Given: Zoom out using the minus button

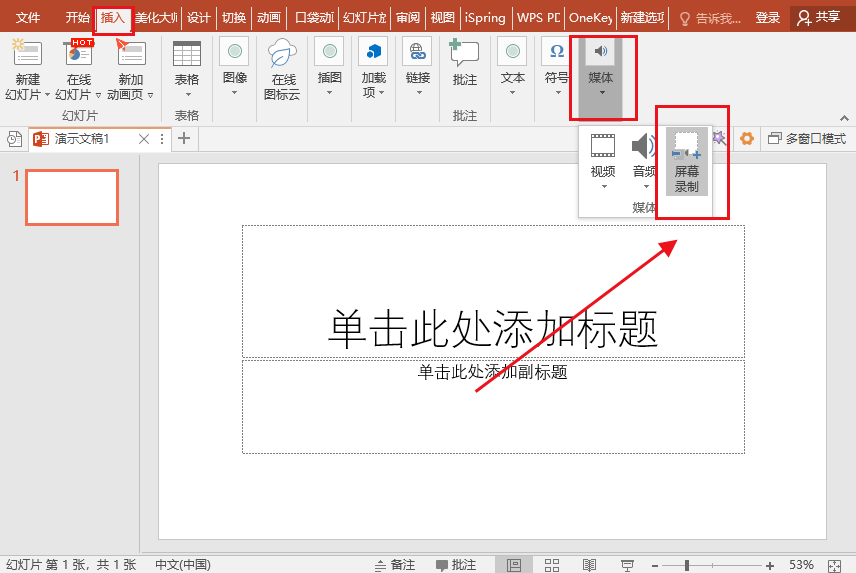Looking at the screenshot, I should pyautogui.click(x=655, y=565).
